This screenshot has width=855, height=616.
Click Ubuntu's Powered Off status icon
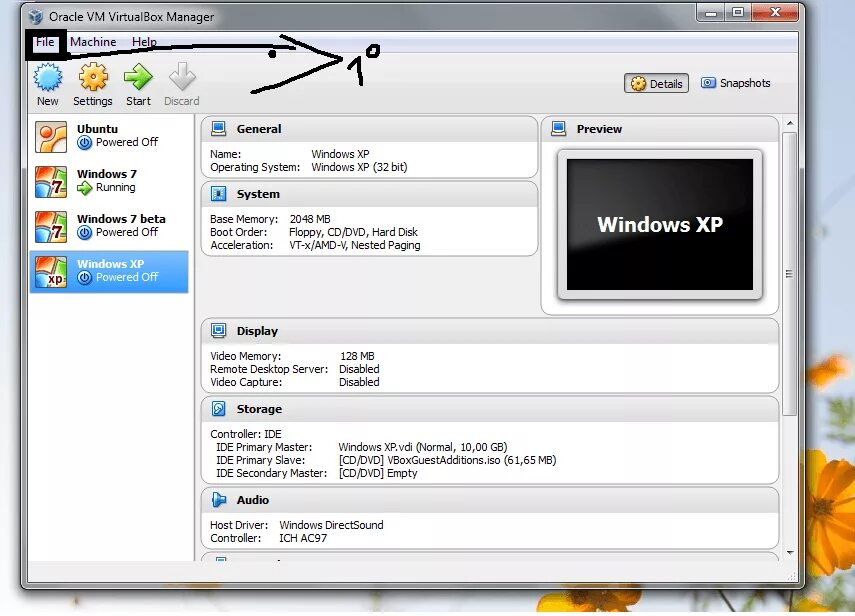(x=85, y=143)
